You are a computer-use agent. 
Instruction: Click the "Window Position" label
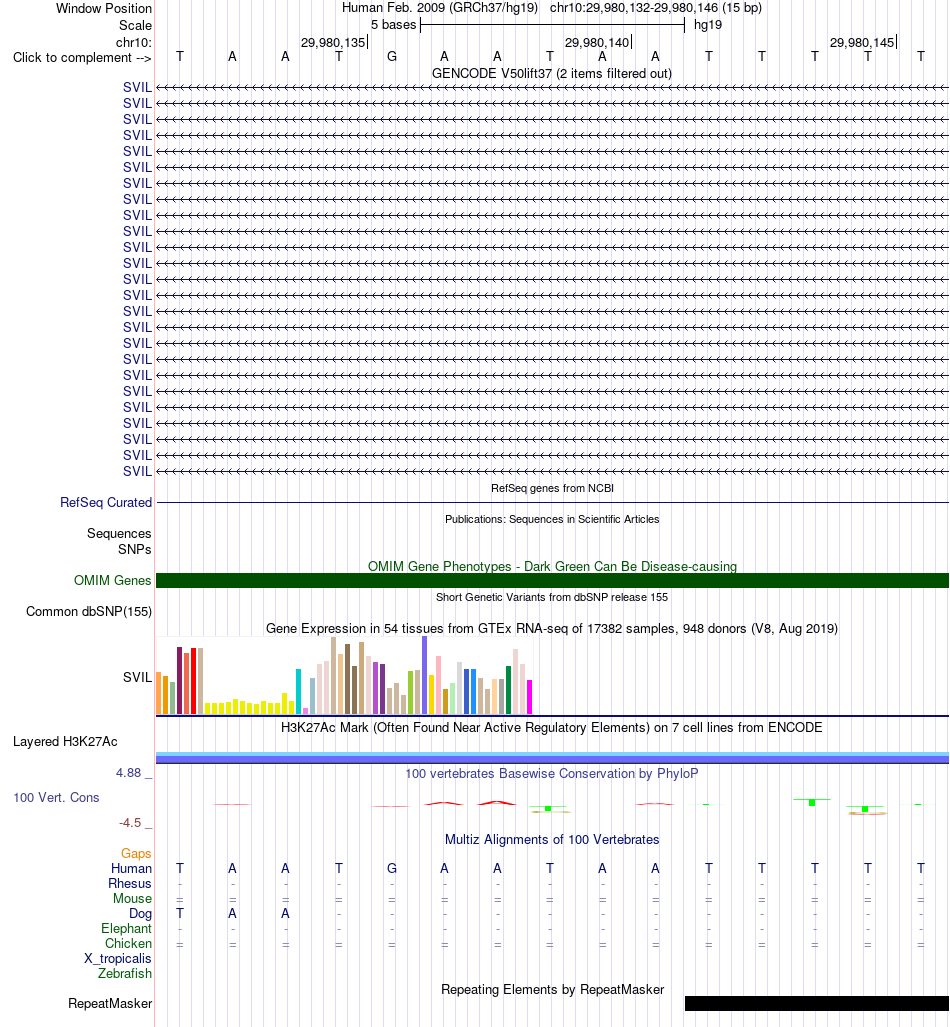(x=104, y=9)
